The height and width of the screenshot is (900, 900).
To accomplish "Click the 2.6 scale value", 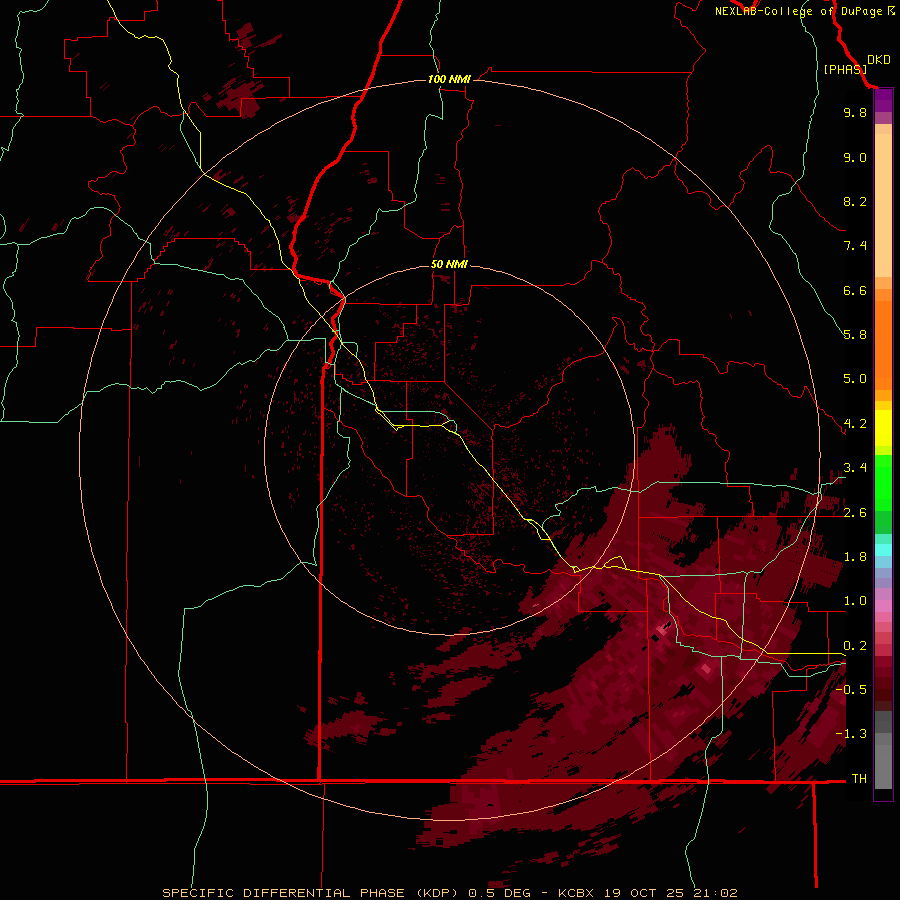I will pos(855,513).
